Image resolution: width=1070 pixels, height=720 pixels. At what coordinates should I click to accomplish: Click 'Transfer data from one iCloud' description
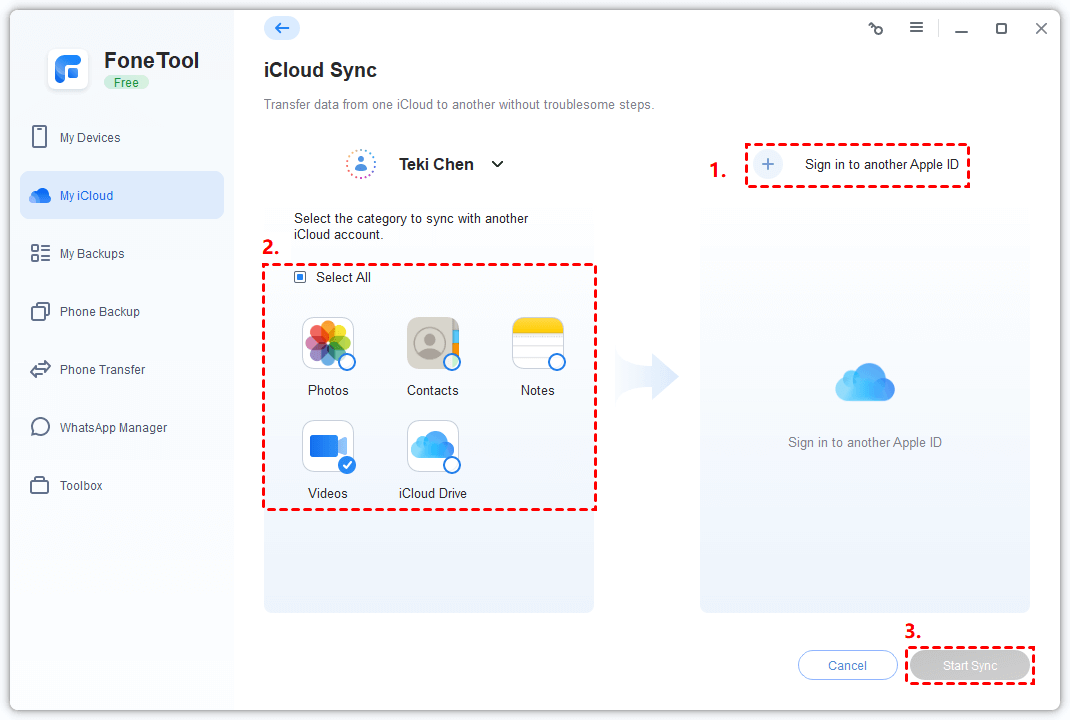pos(459,104)
